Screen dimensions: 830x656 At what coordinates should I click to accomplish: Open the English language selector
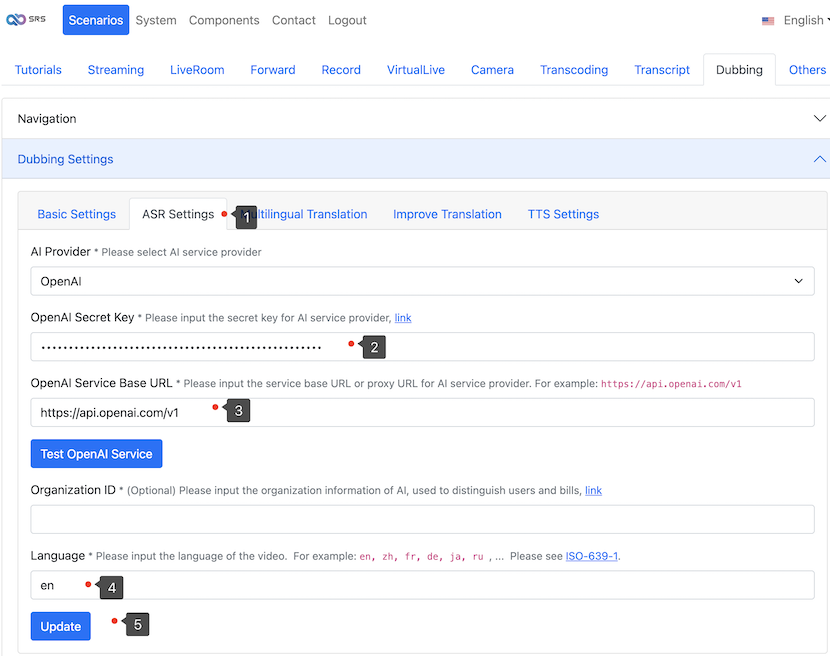tap(794, 20)
